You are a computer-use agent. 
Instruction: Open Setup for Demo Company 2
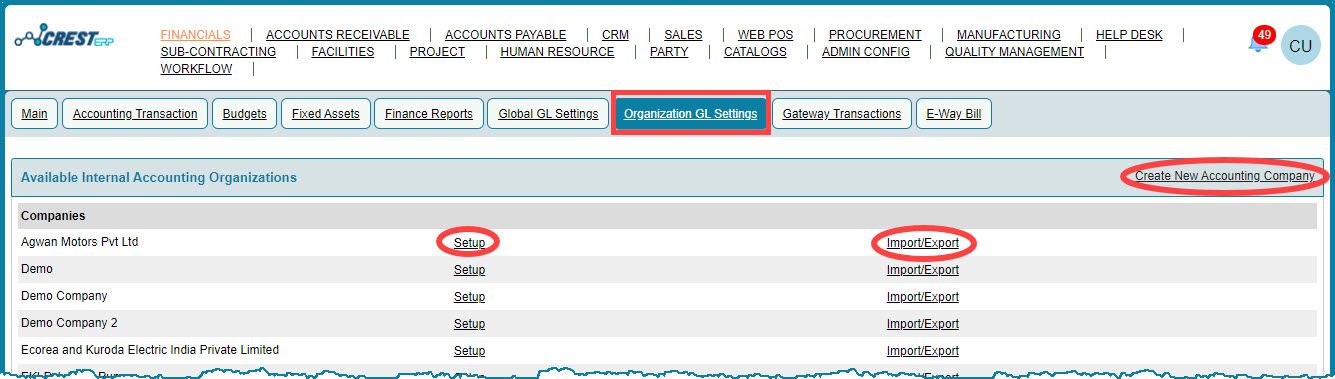pos(469,324)
